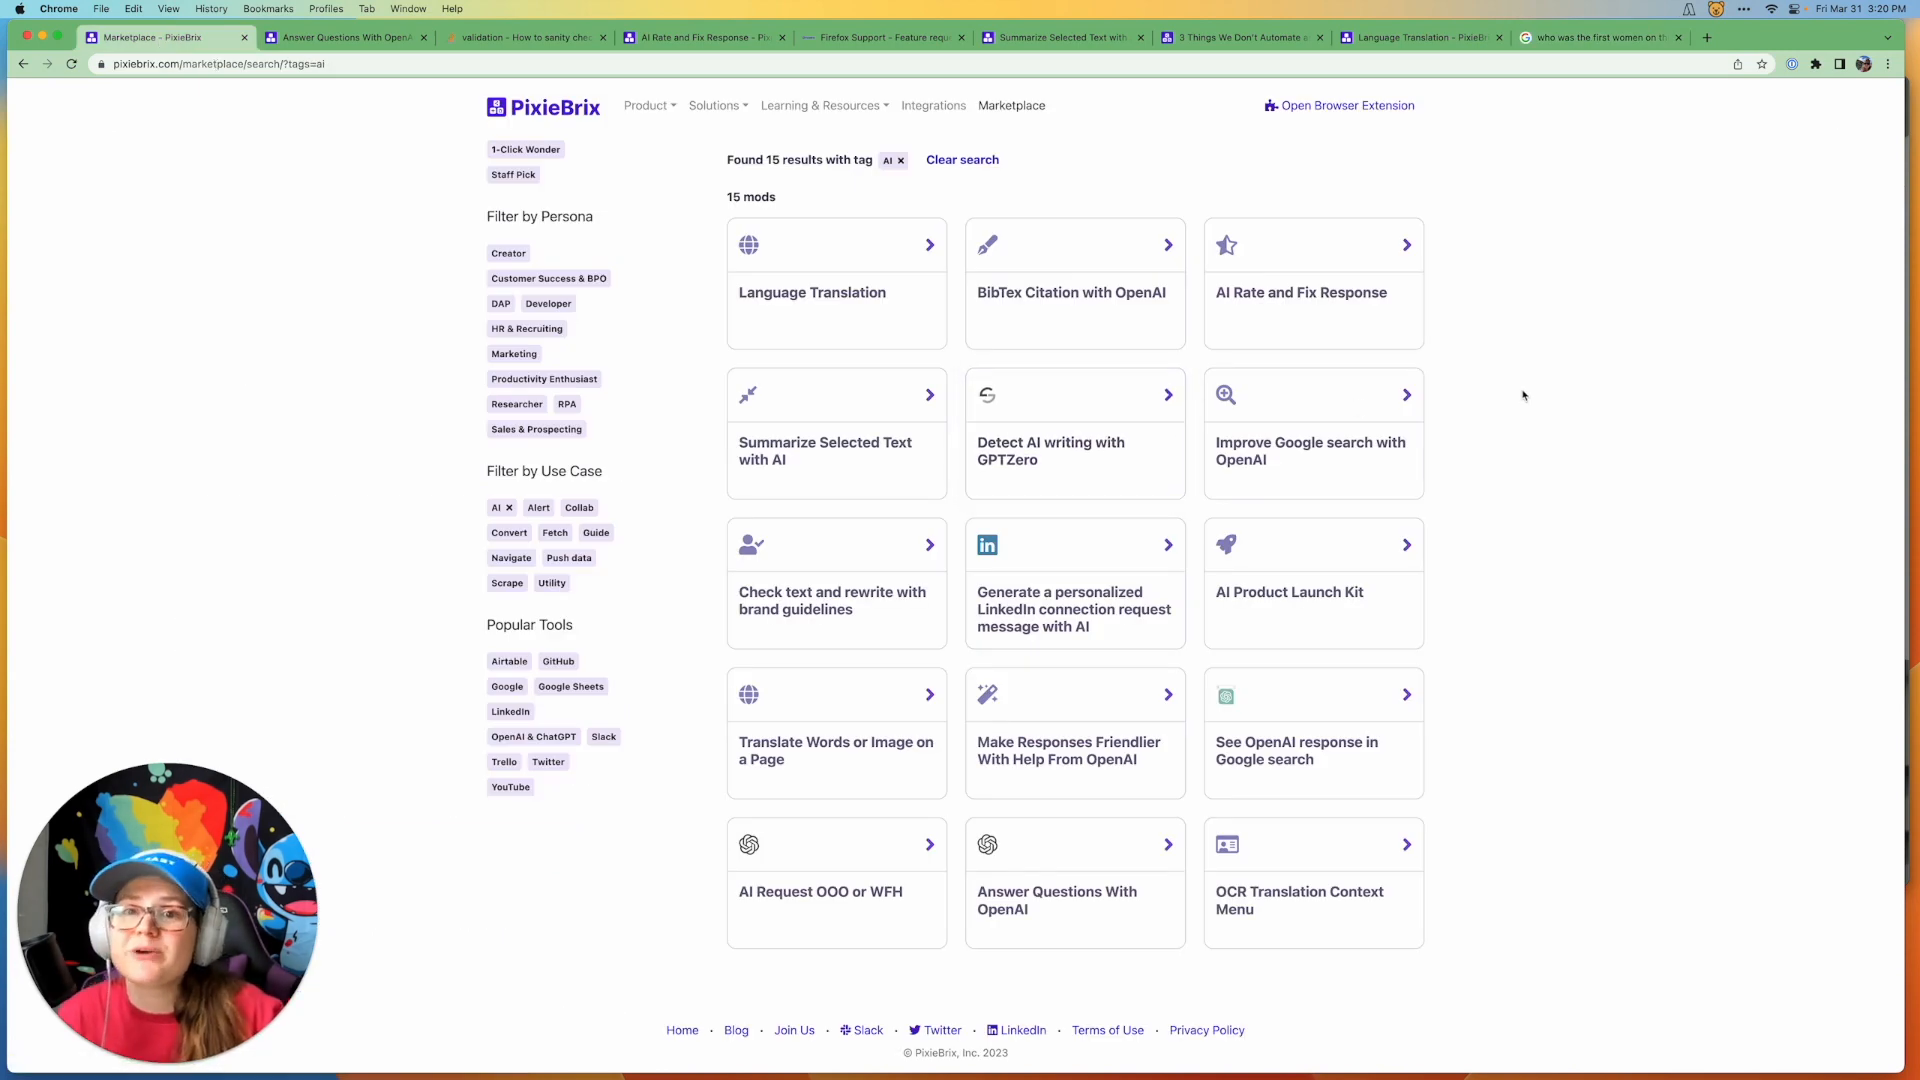Click the refresh icon on Detect AI writing card
Viewport: 1920px width, 1080px height.
pyautogui.click(x=987, y=395)
